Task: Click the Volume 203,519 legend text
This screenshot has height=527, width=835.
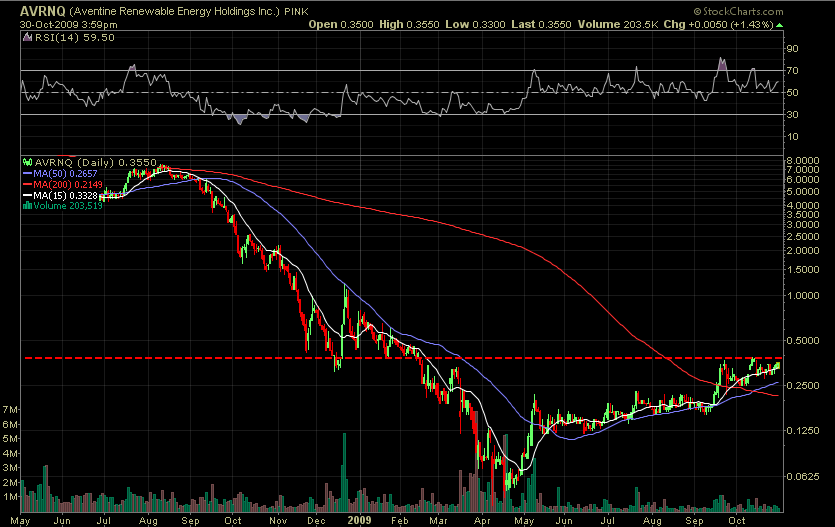Action: 68,205
